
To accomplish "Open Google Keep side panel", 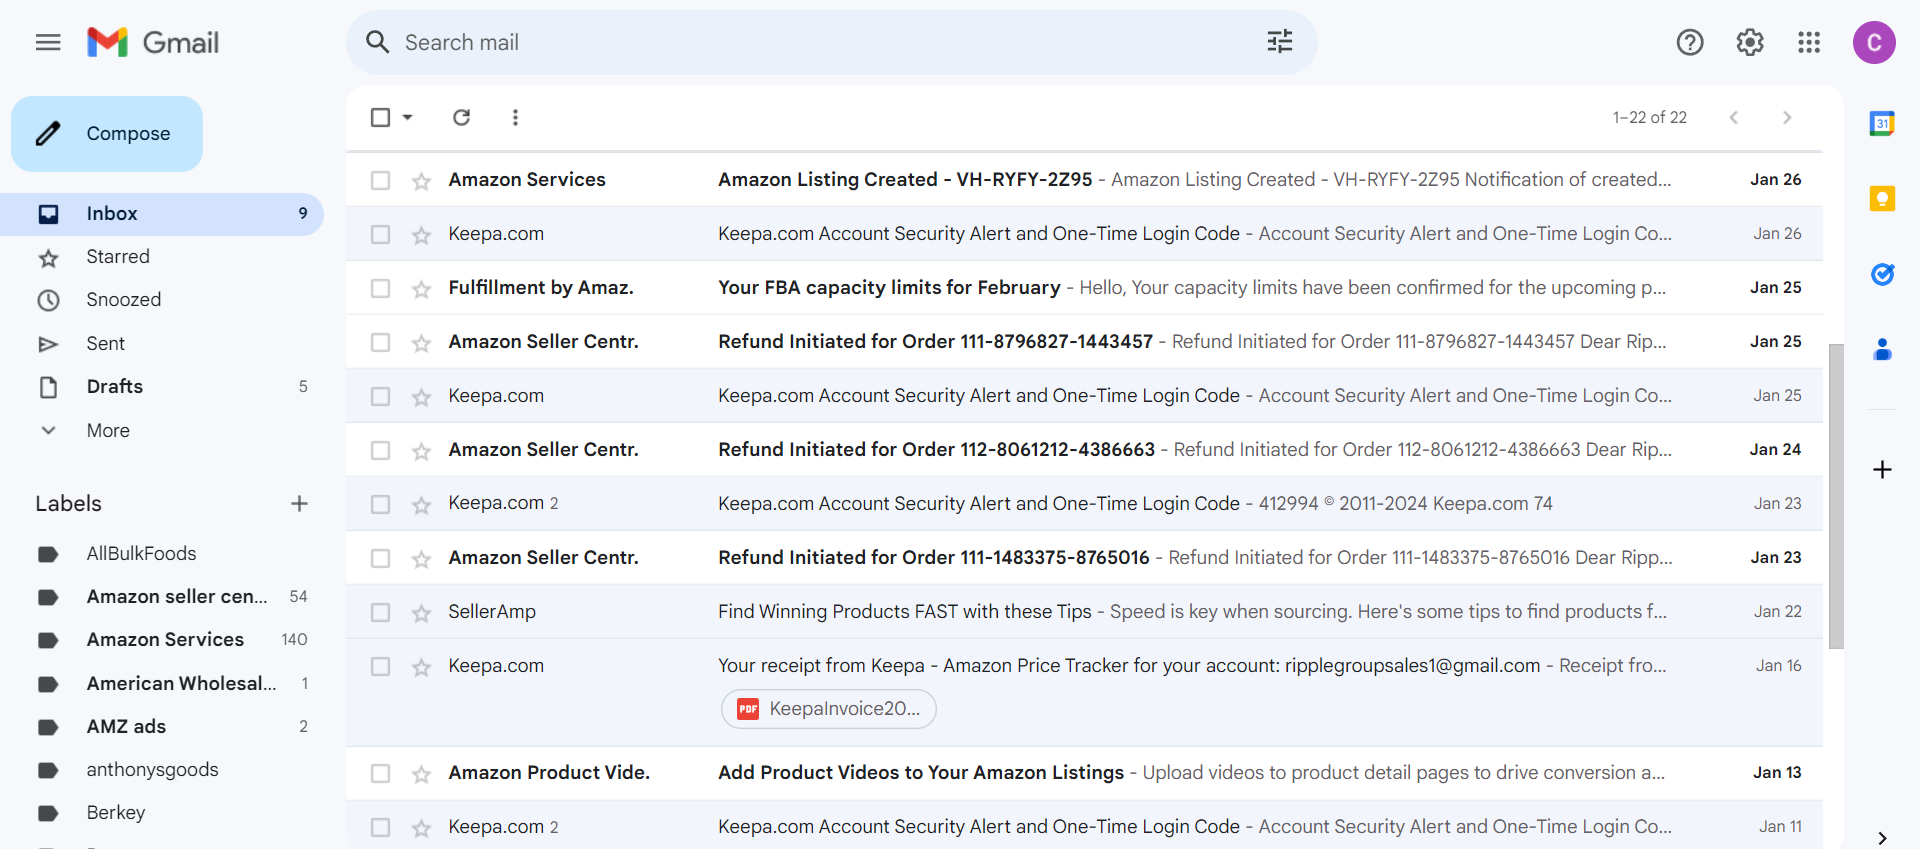I will [1882, 198].
